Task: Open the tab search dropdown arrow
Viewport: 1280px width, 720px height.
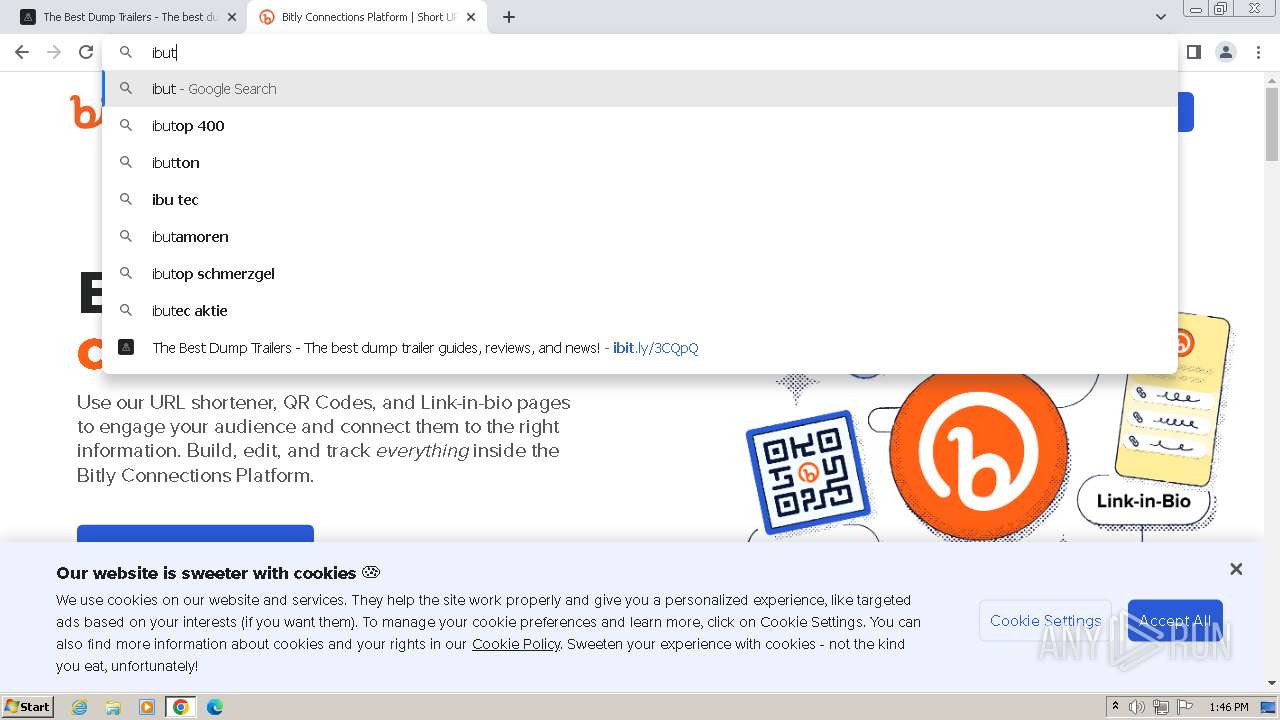Action: pos(1160,17)
